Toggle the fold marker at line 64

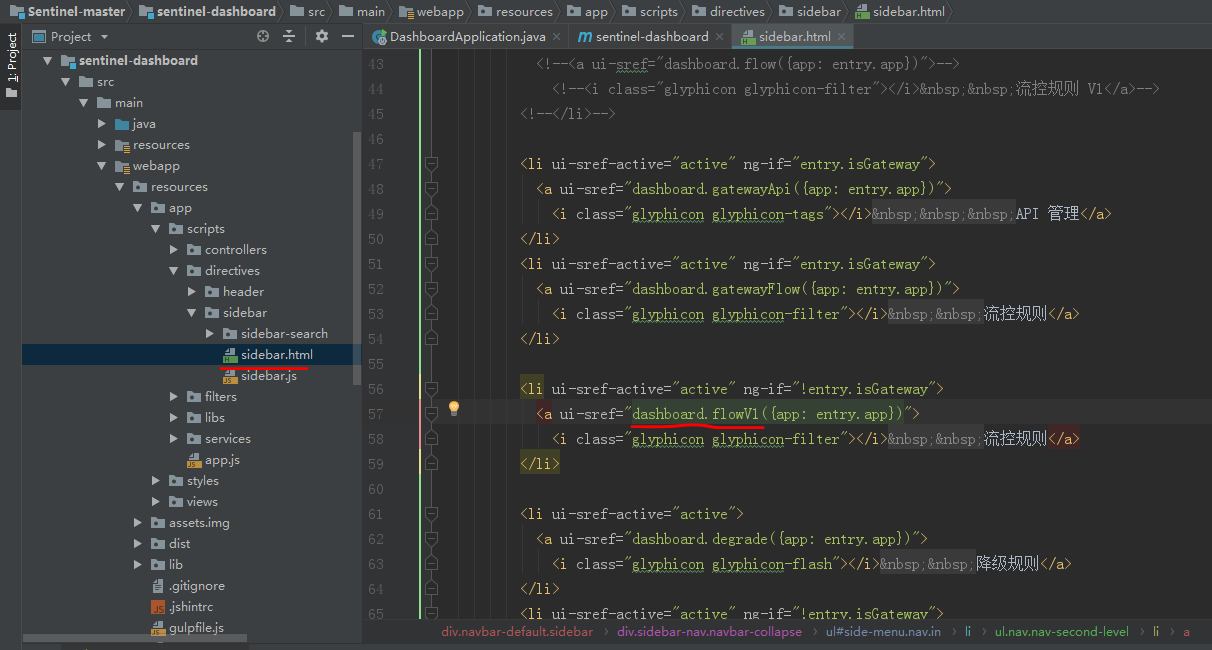pos(431,589)
